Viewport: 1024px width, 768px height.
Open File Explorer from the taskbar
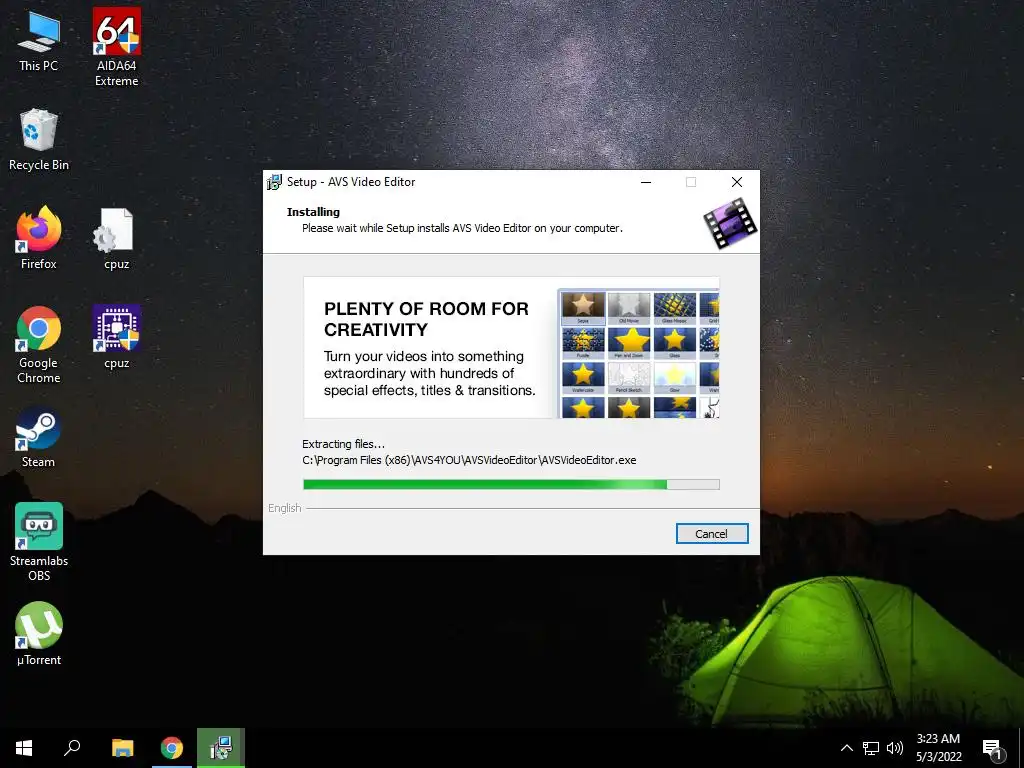pos(122,748)
